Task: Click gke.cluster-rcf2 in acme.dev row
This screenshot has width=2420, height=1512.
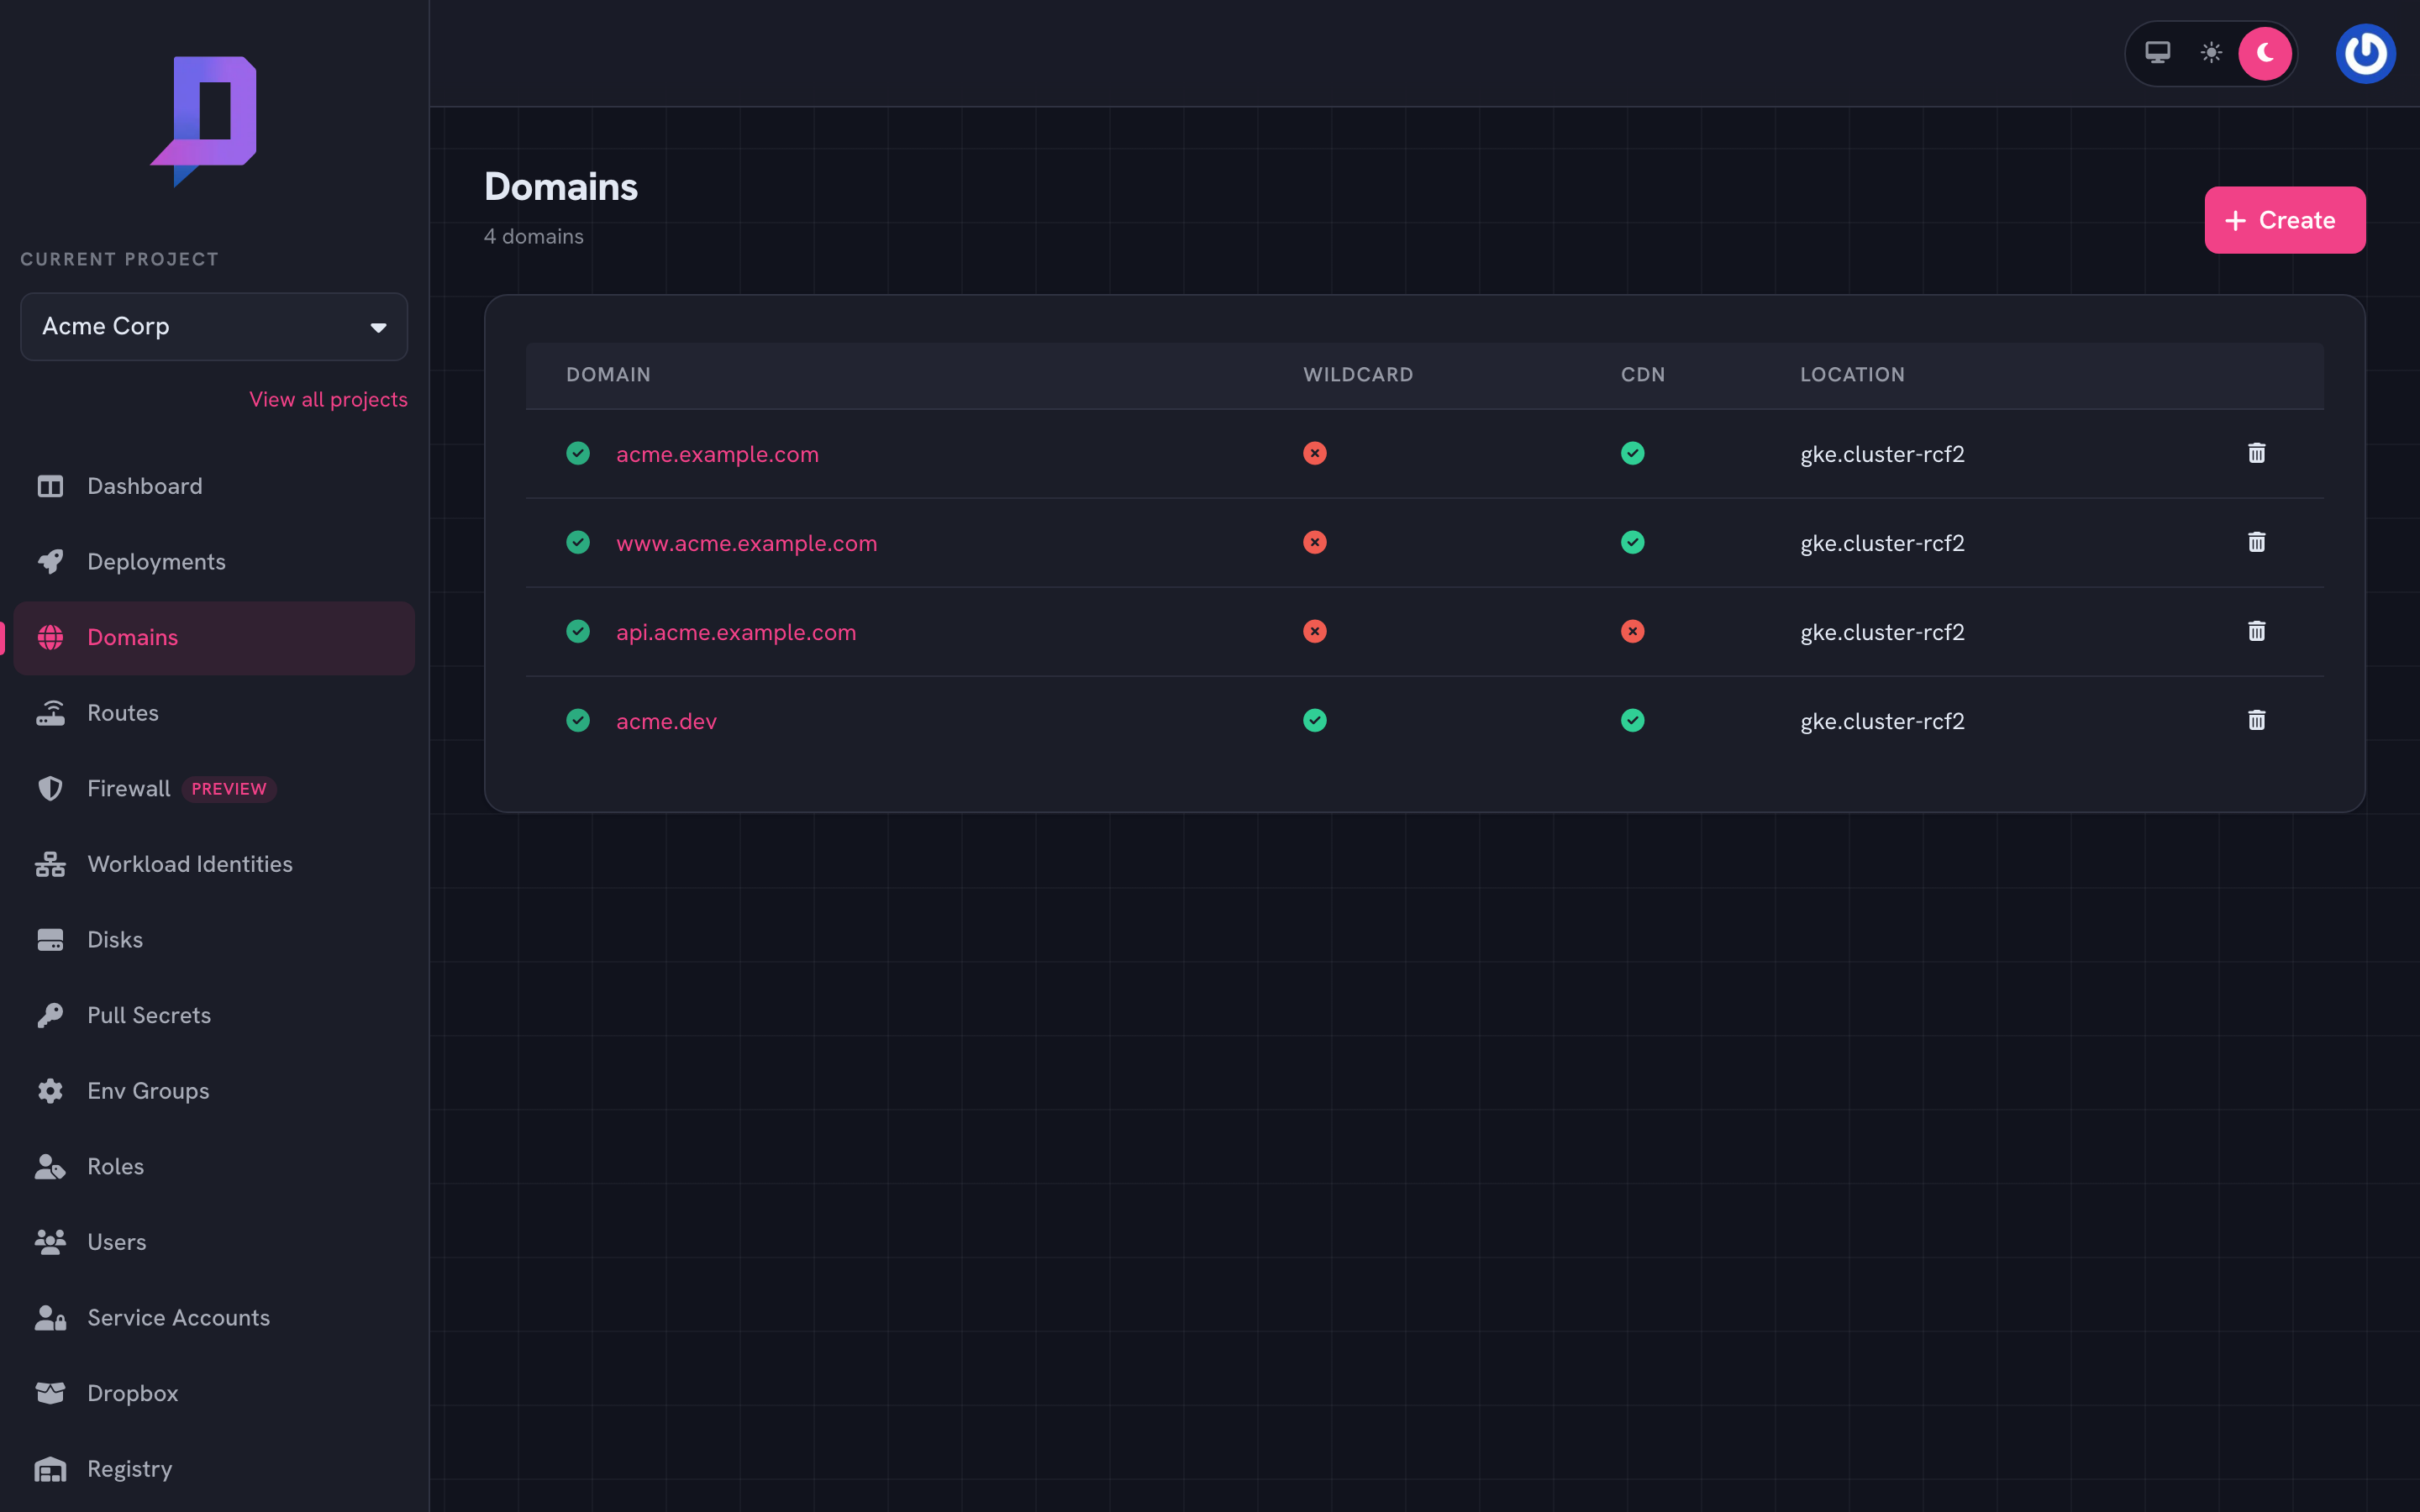Action: (1882, 721)
